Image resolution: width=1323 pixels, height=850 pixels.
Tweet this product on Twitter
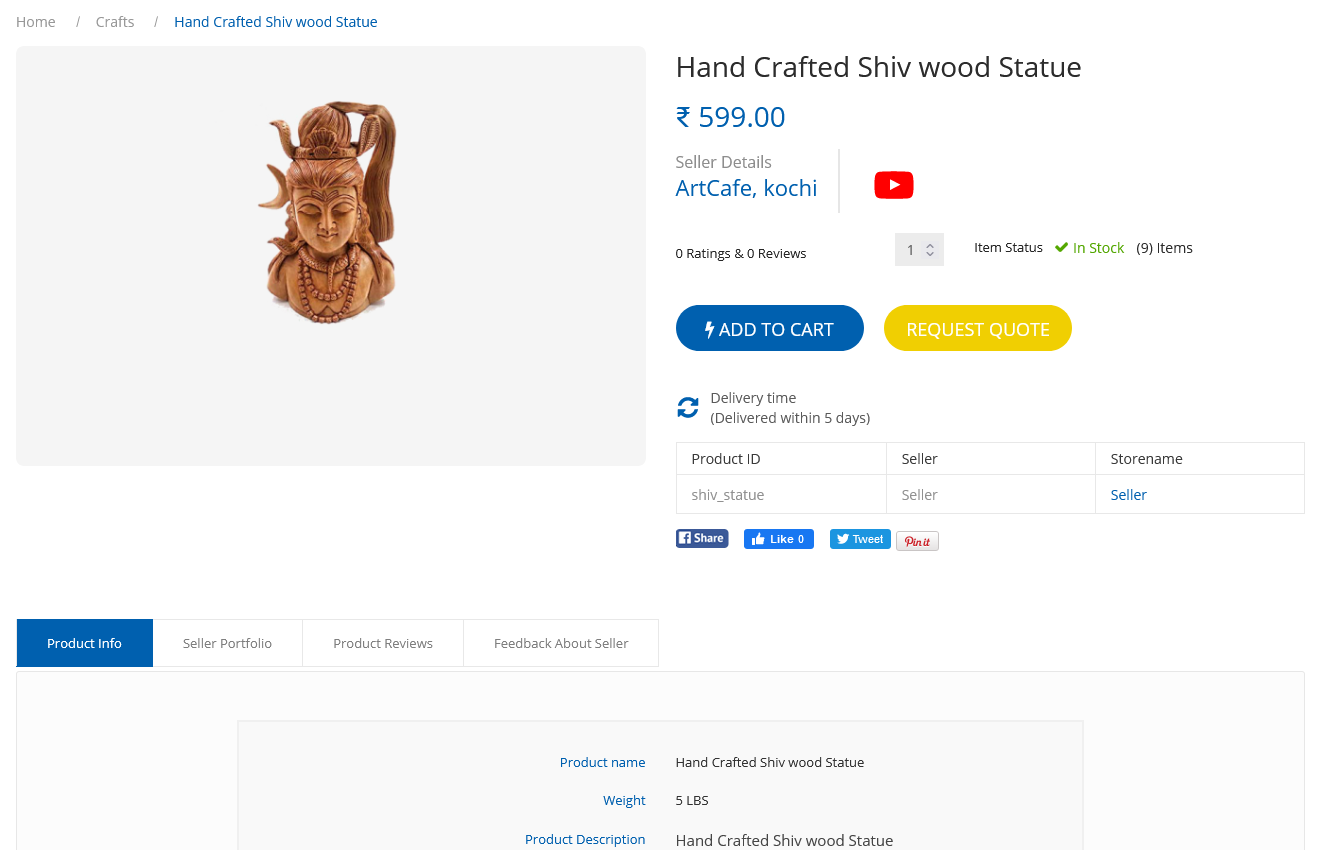(x=859, y=539)
